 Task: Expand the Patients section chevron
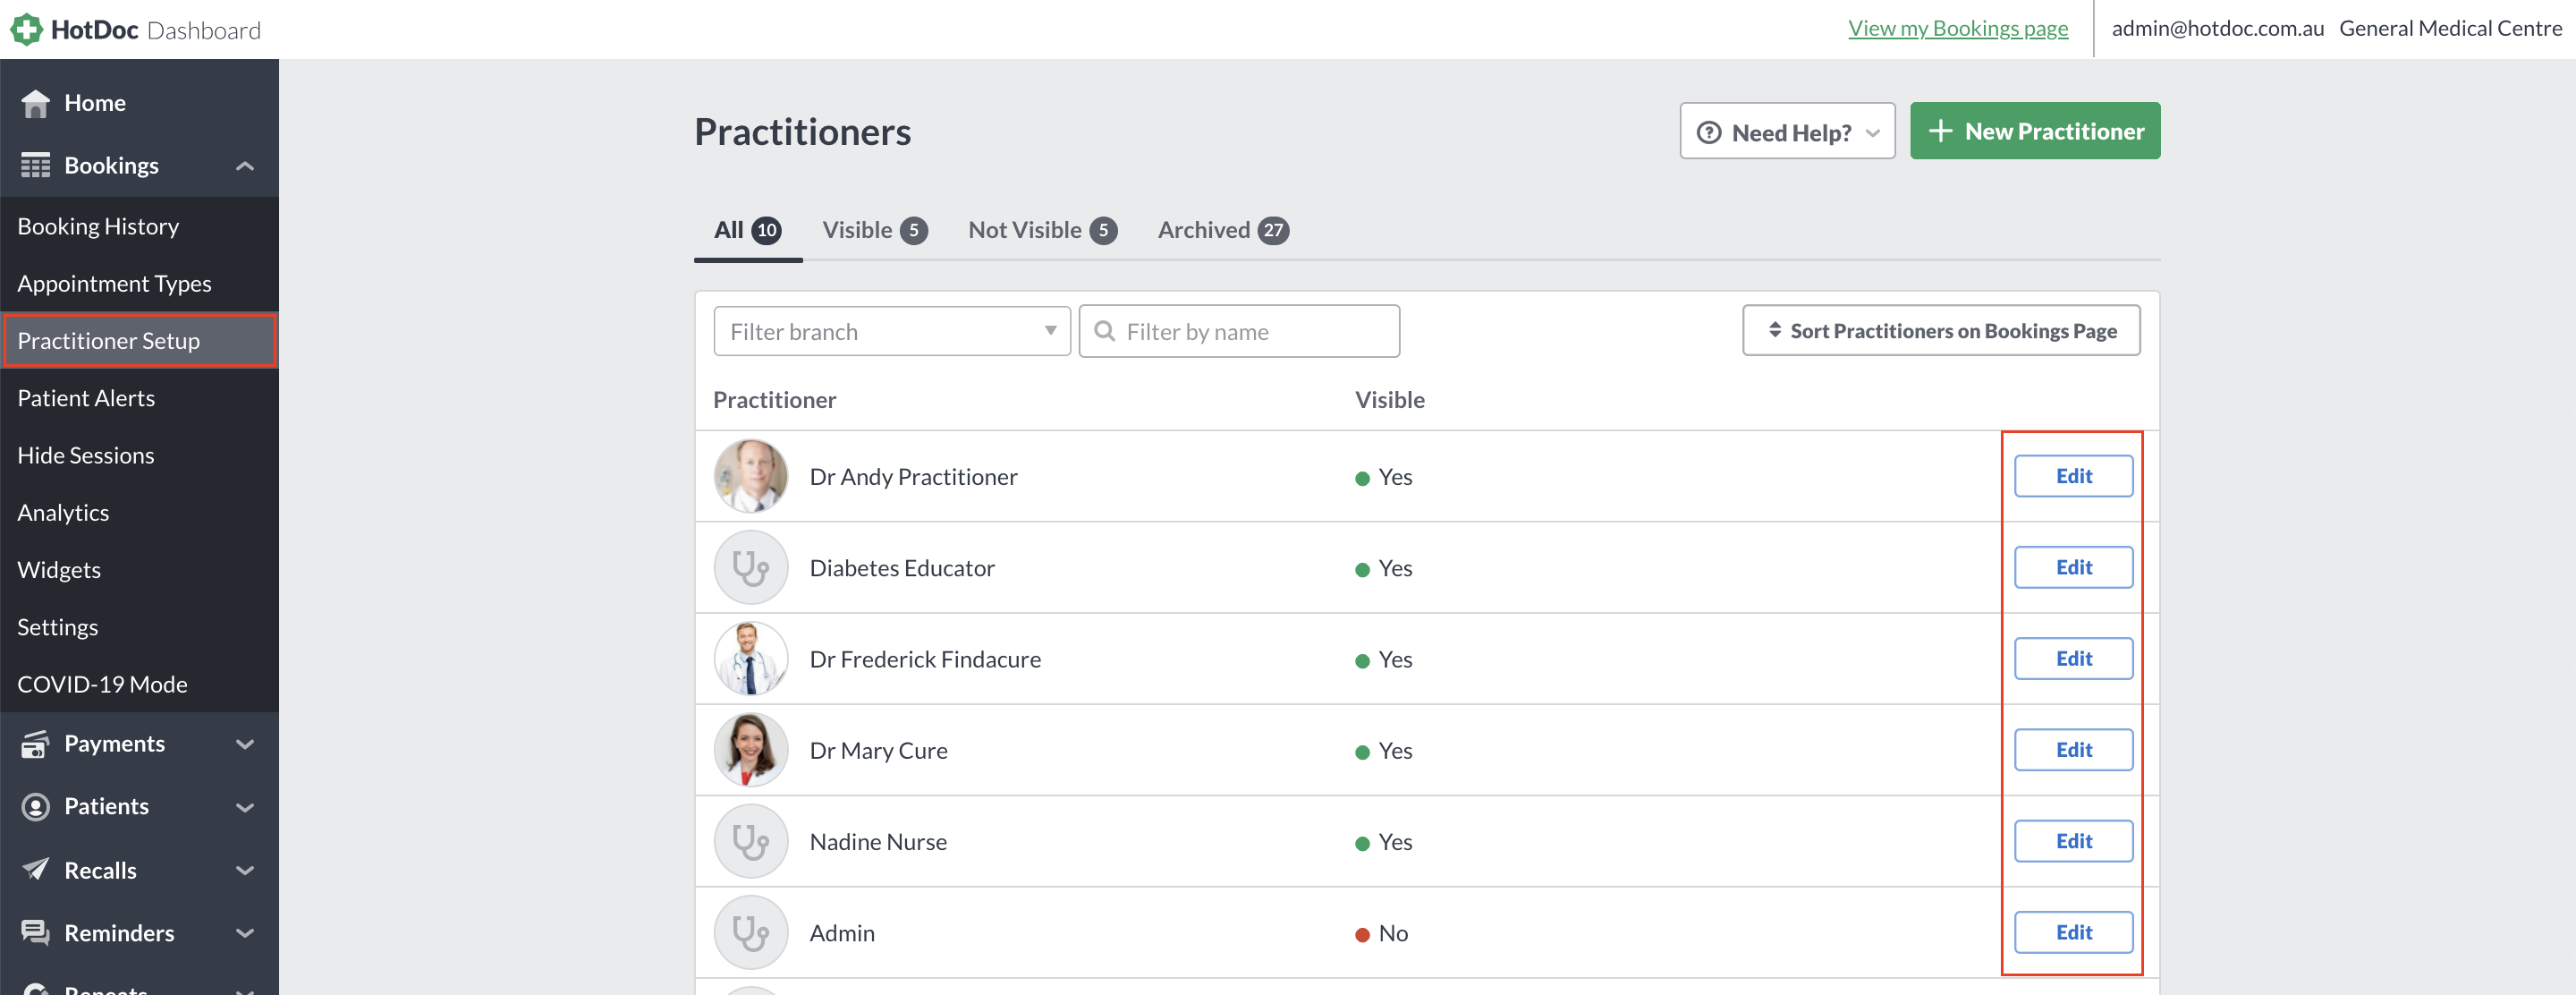pyautogui.click(x=245, y=807)
